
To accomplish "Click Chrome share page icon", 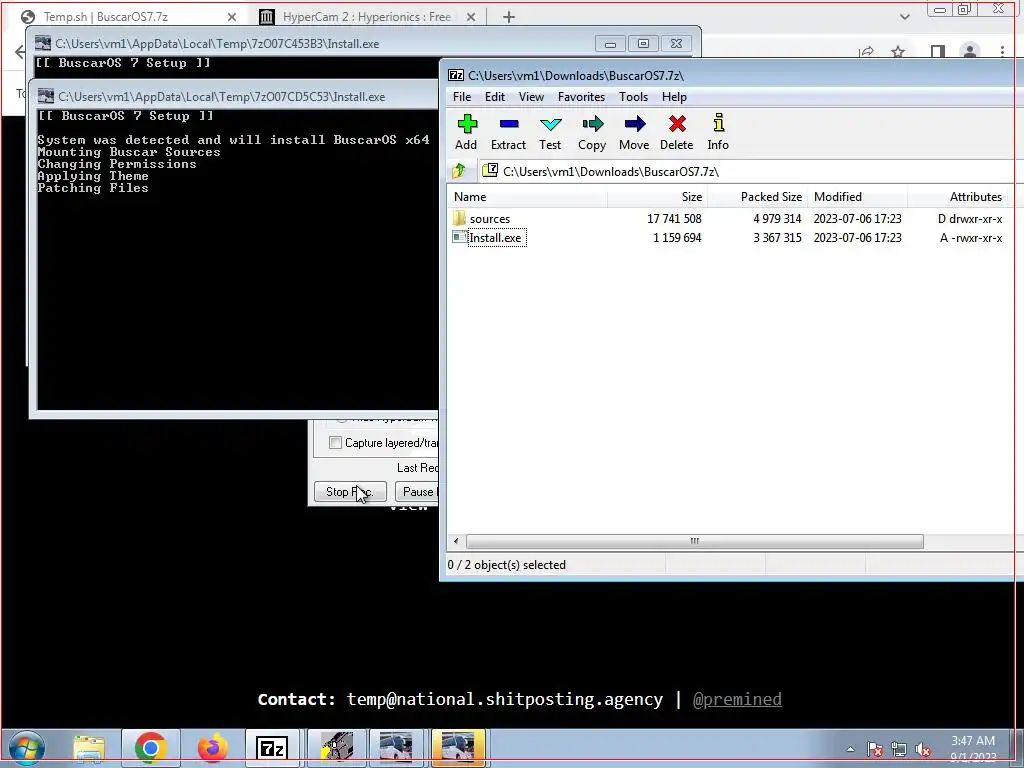I will click(x=867, y=51).
